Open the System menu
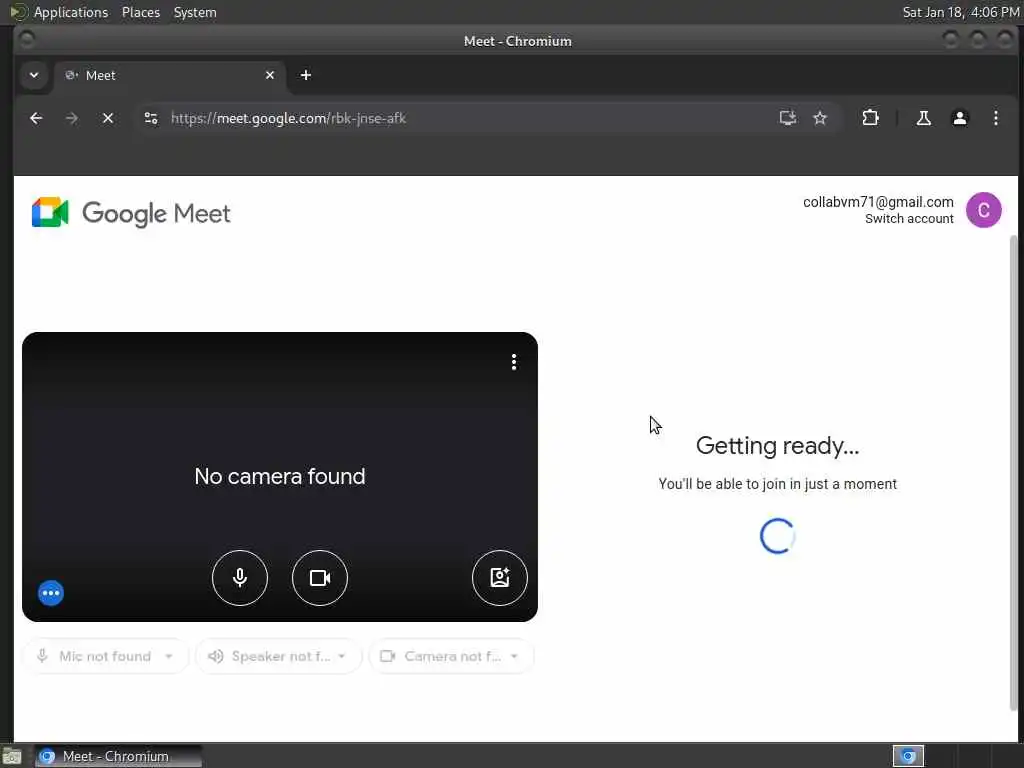The image size is (1024, 768). (x=195, y=12)
